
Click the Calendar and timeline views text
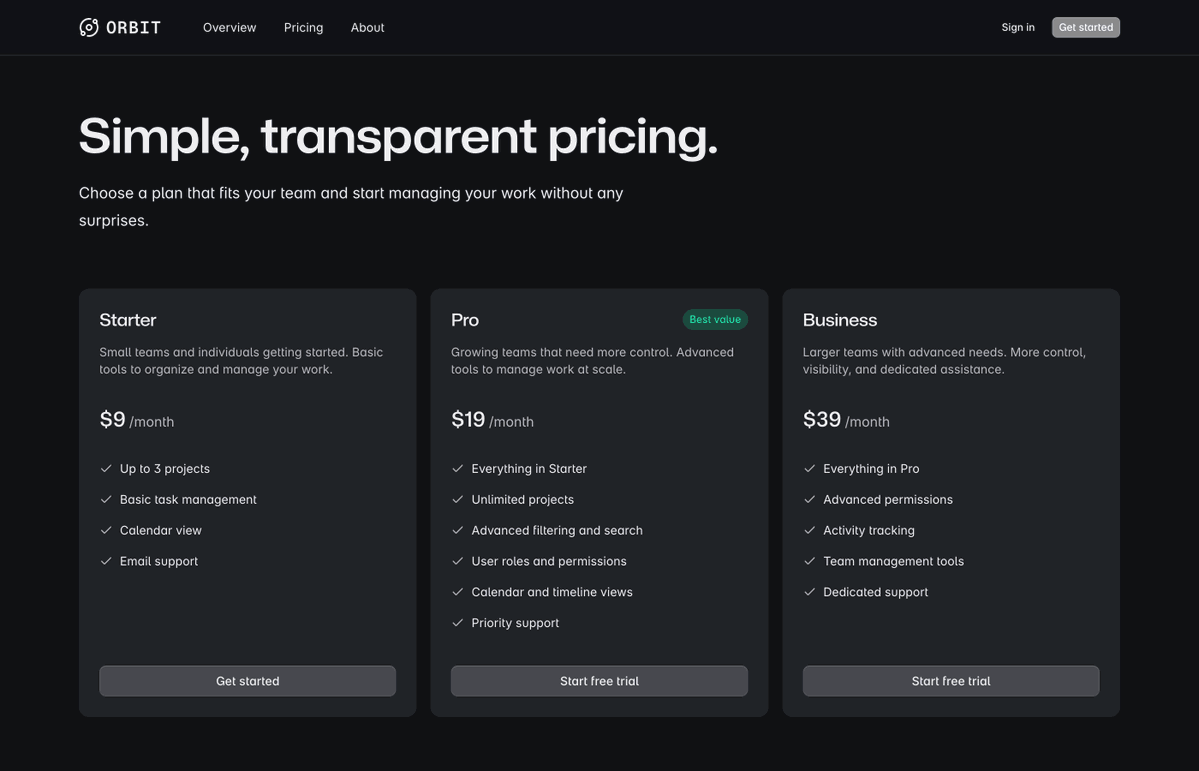pyautogui.click(x=552, y=592)
